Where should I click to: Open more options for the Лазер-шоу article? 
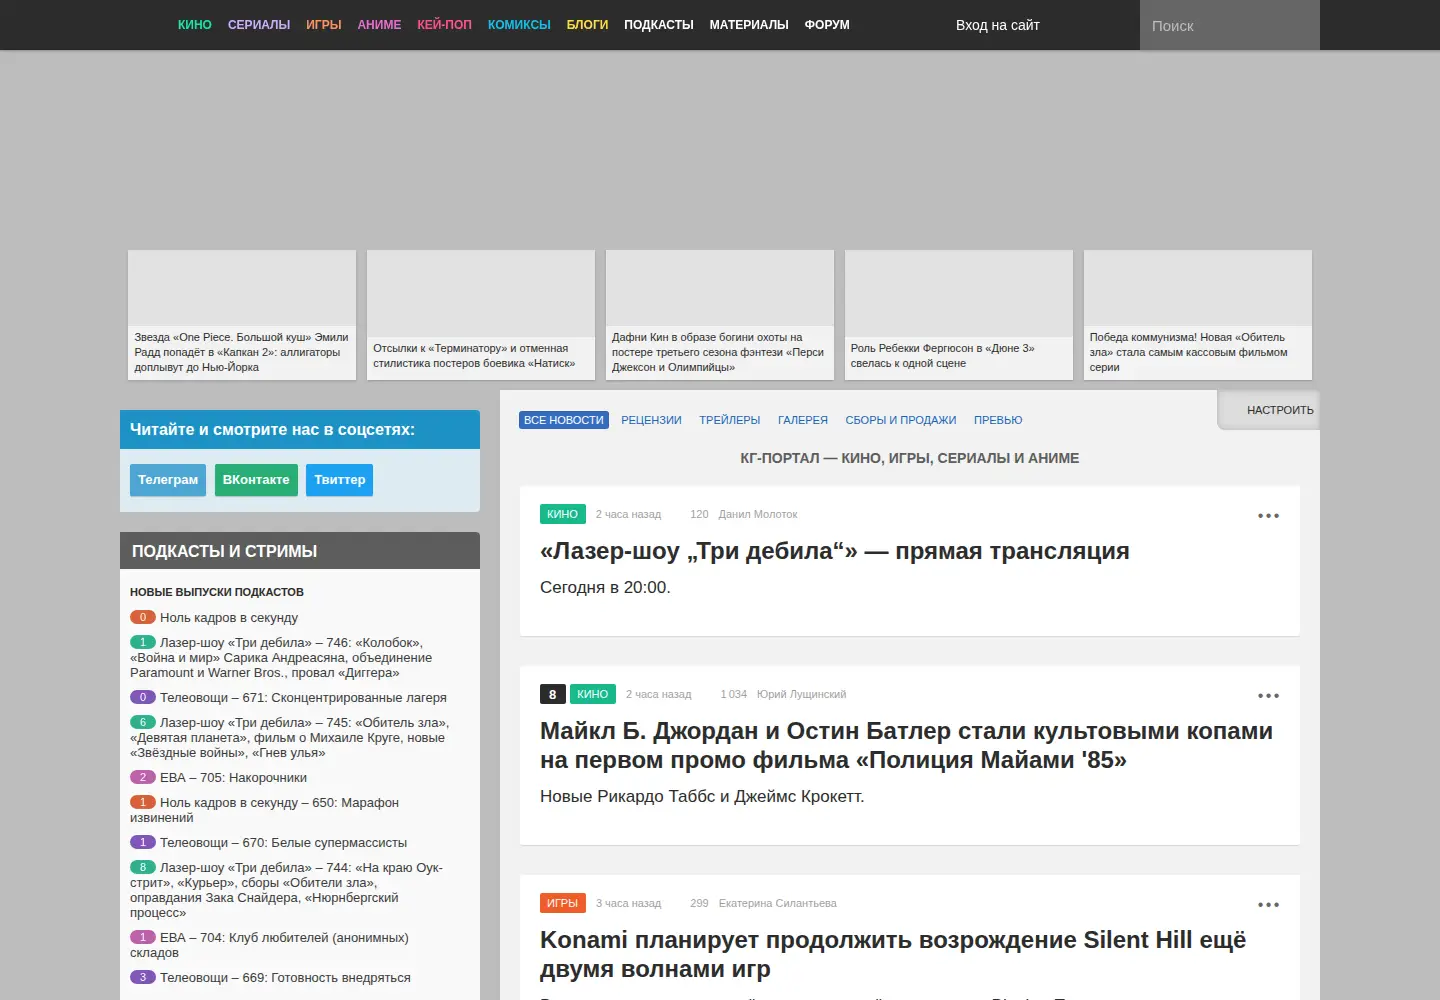1268,516
